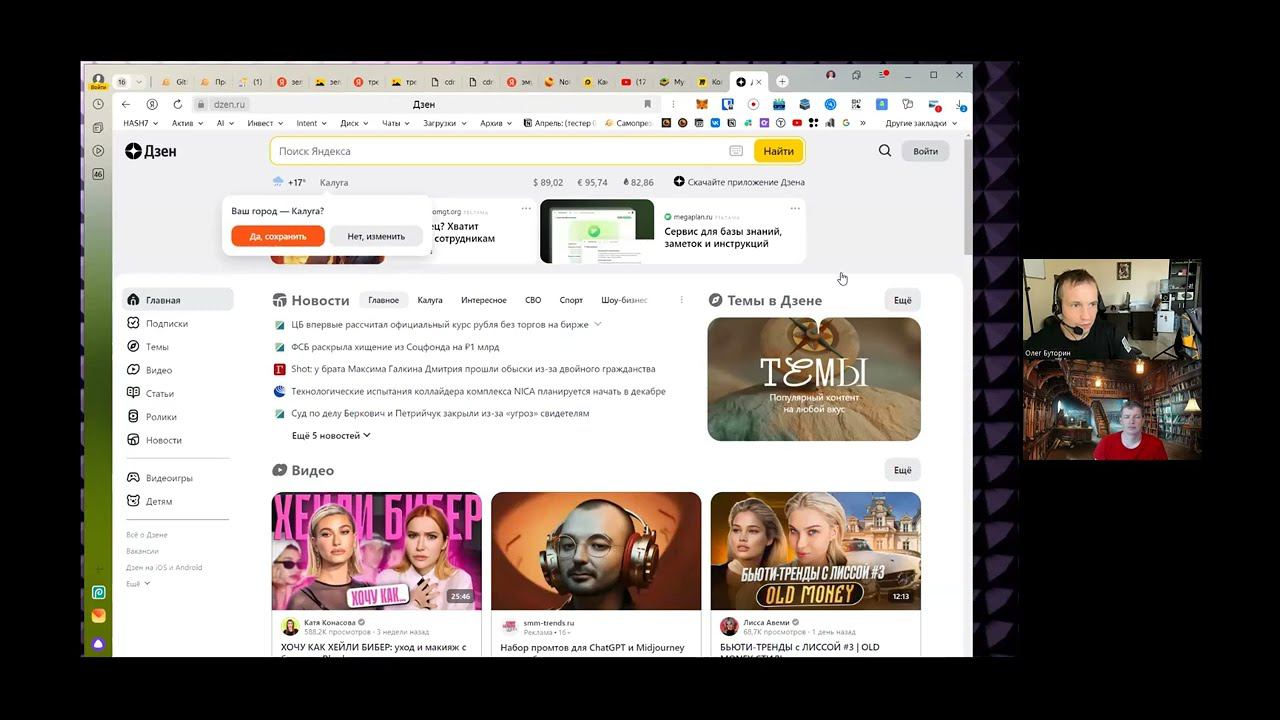Bookmark this page with the address bar flag

click(x=647, y=104)
